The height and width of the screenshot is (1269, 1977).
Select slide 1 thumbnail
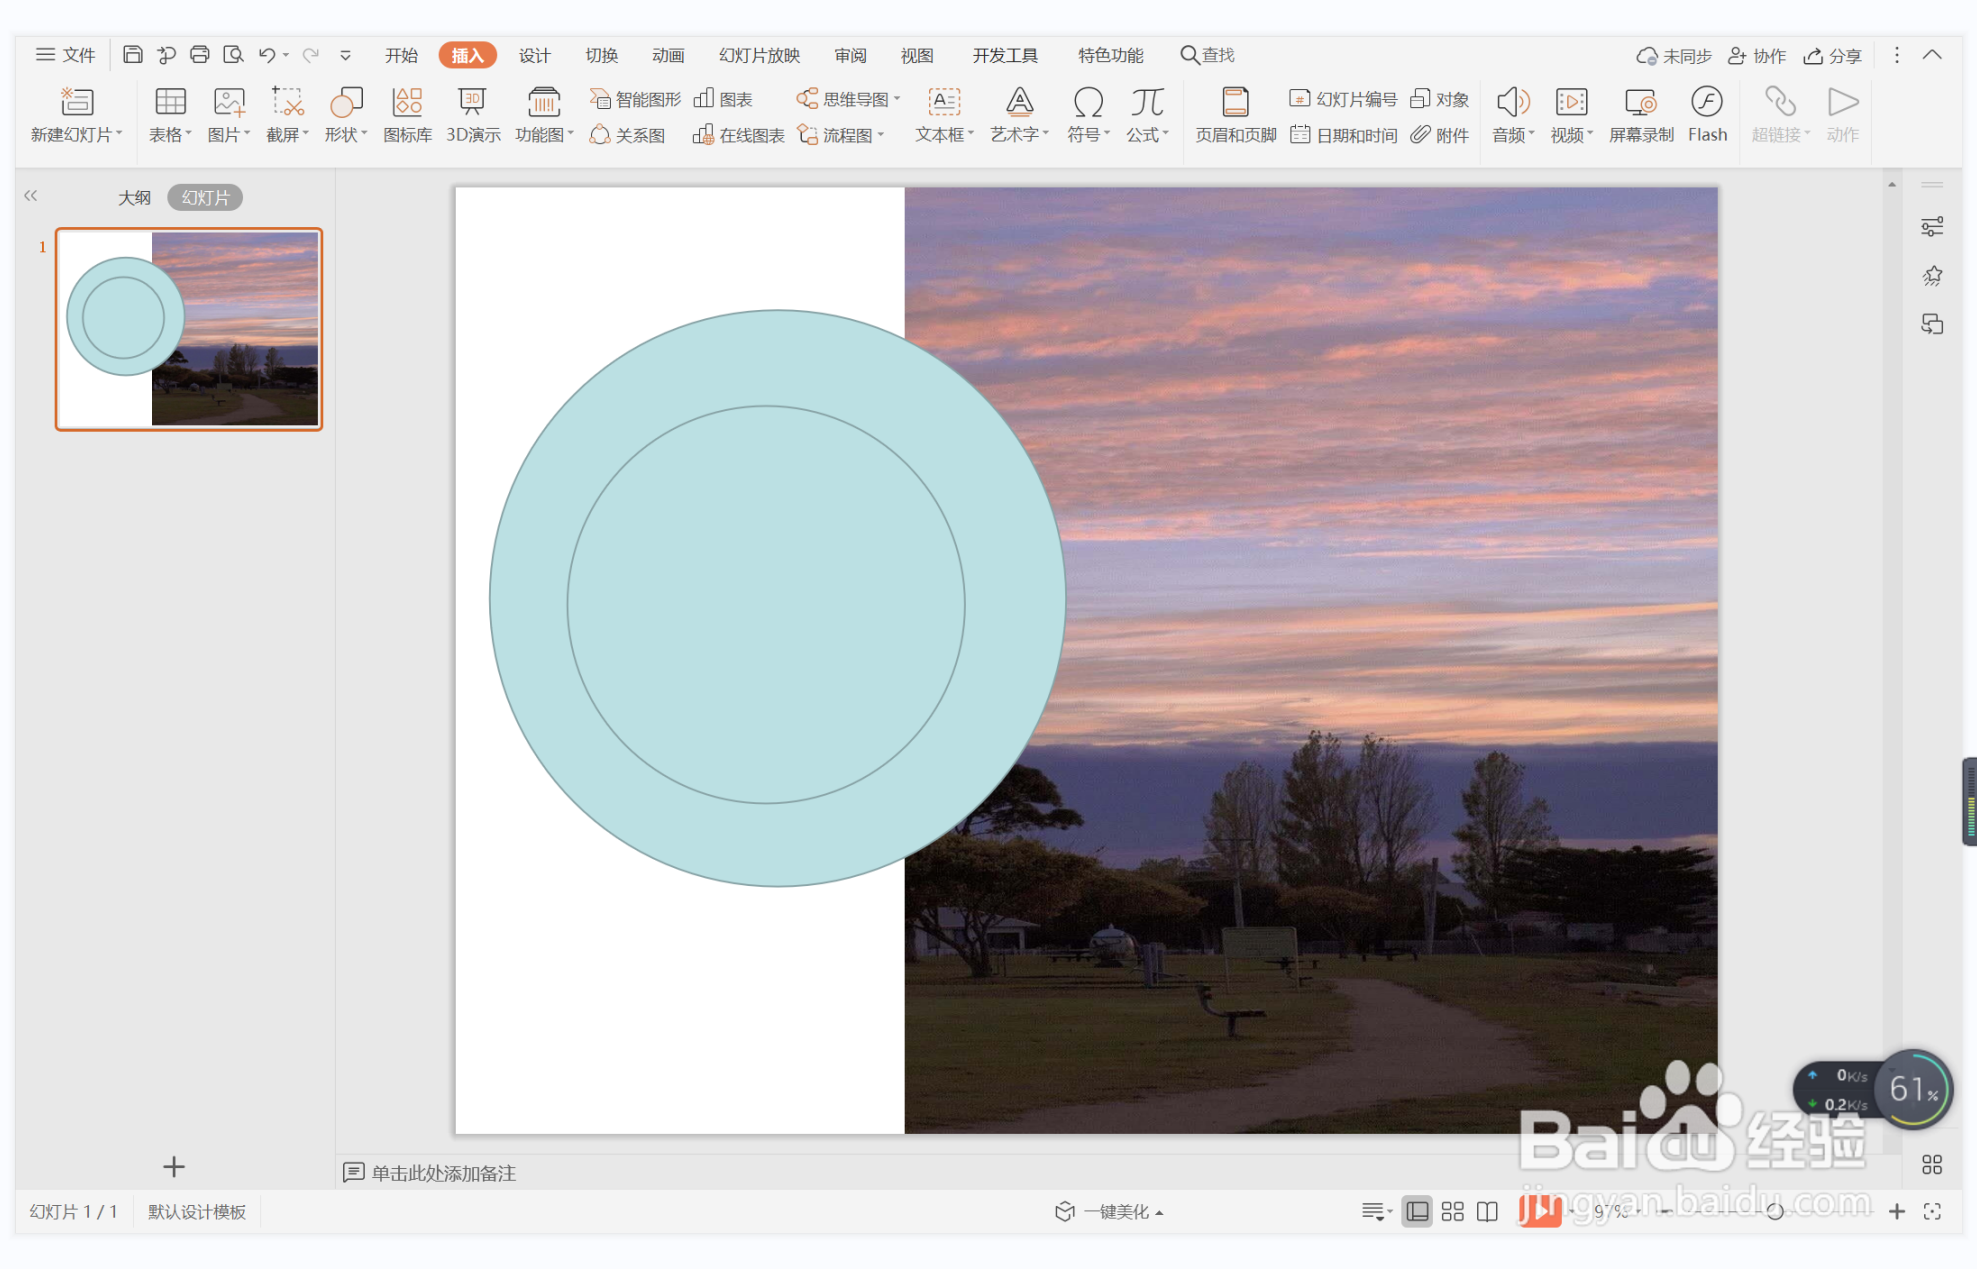[x=189, y=329]
